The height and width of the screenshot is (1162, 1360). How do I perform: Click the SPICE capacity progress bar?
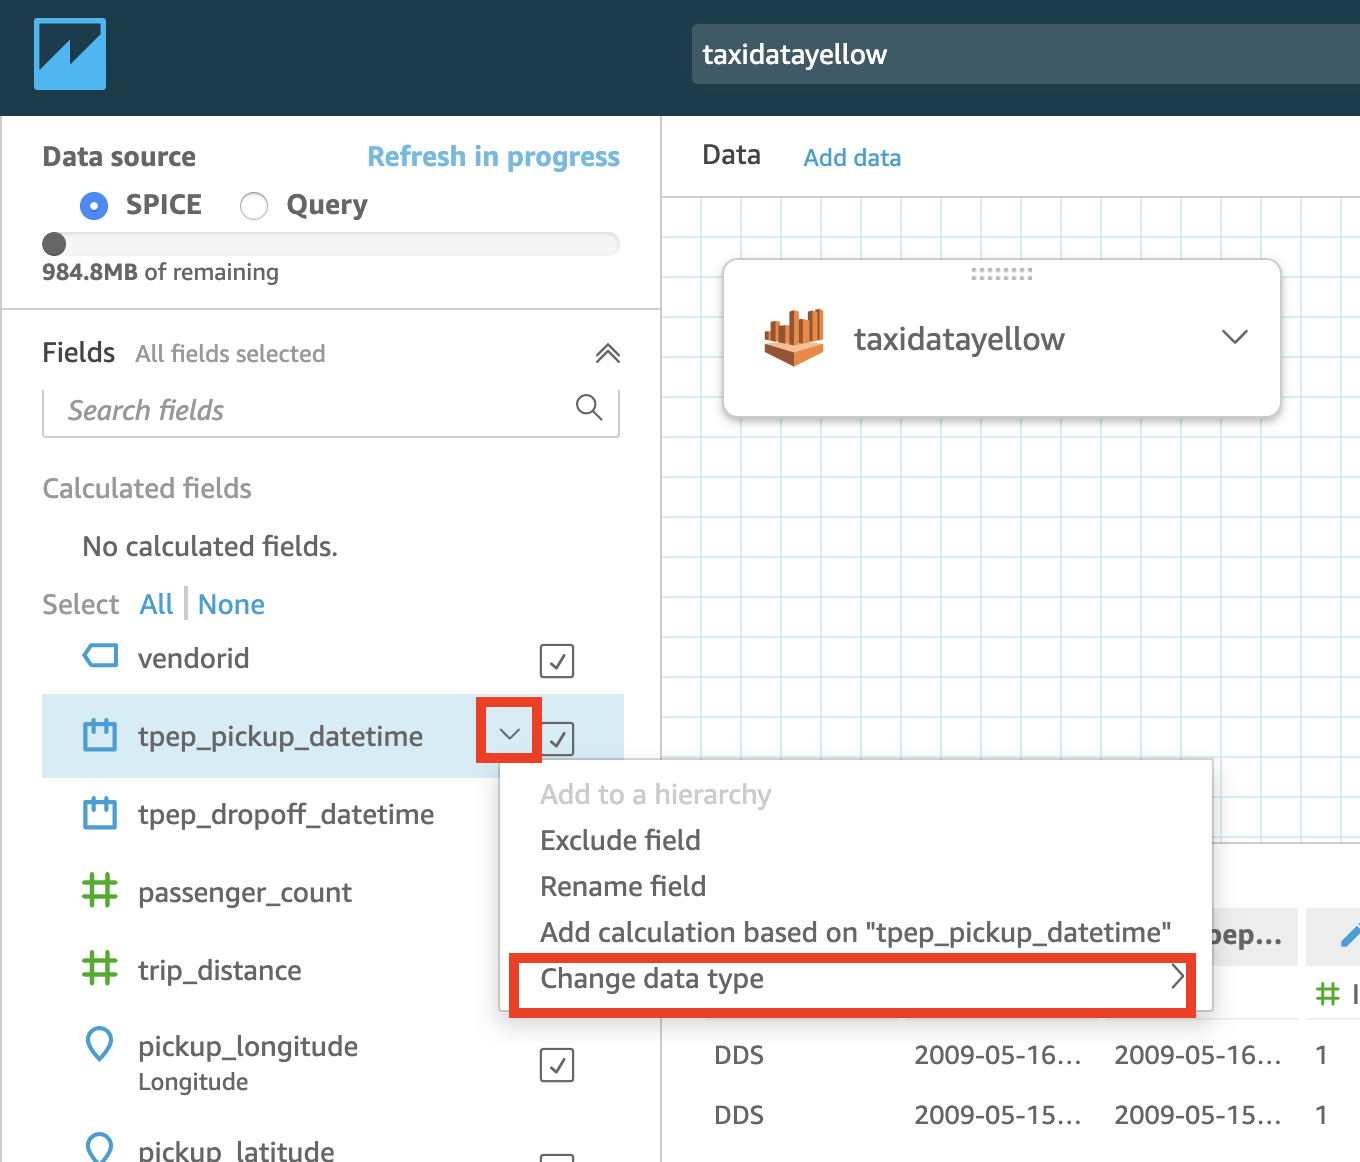(331, 244)
